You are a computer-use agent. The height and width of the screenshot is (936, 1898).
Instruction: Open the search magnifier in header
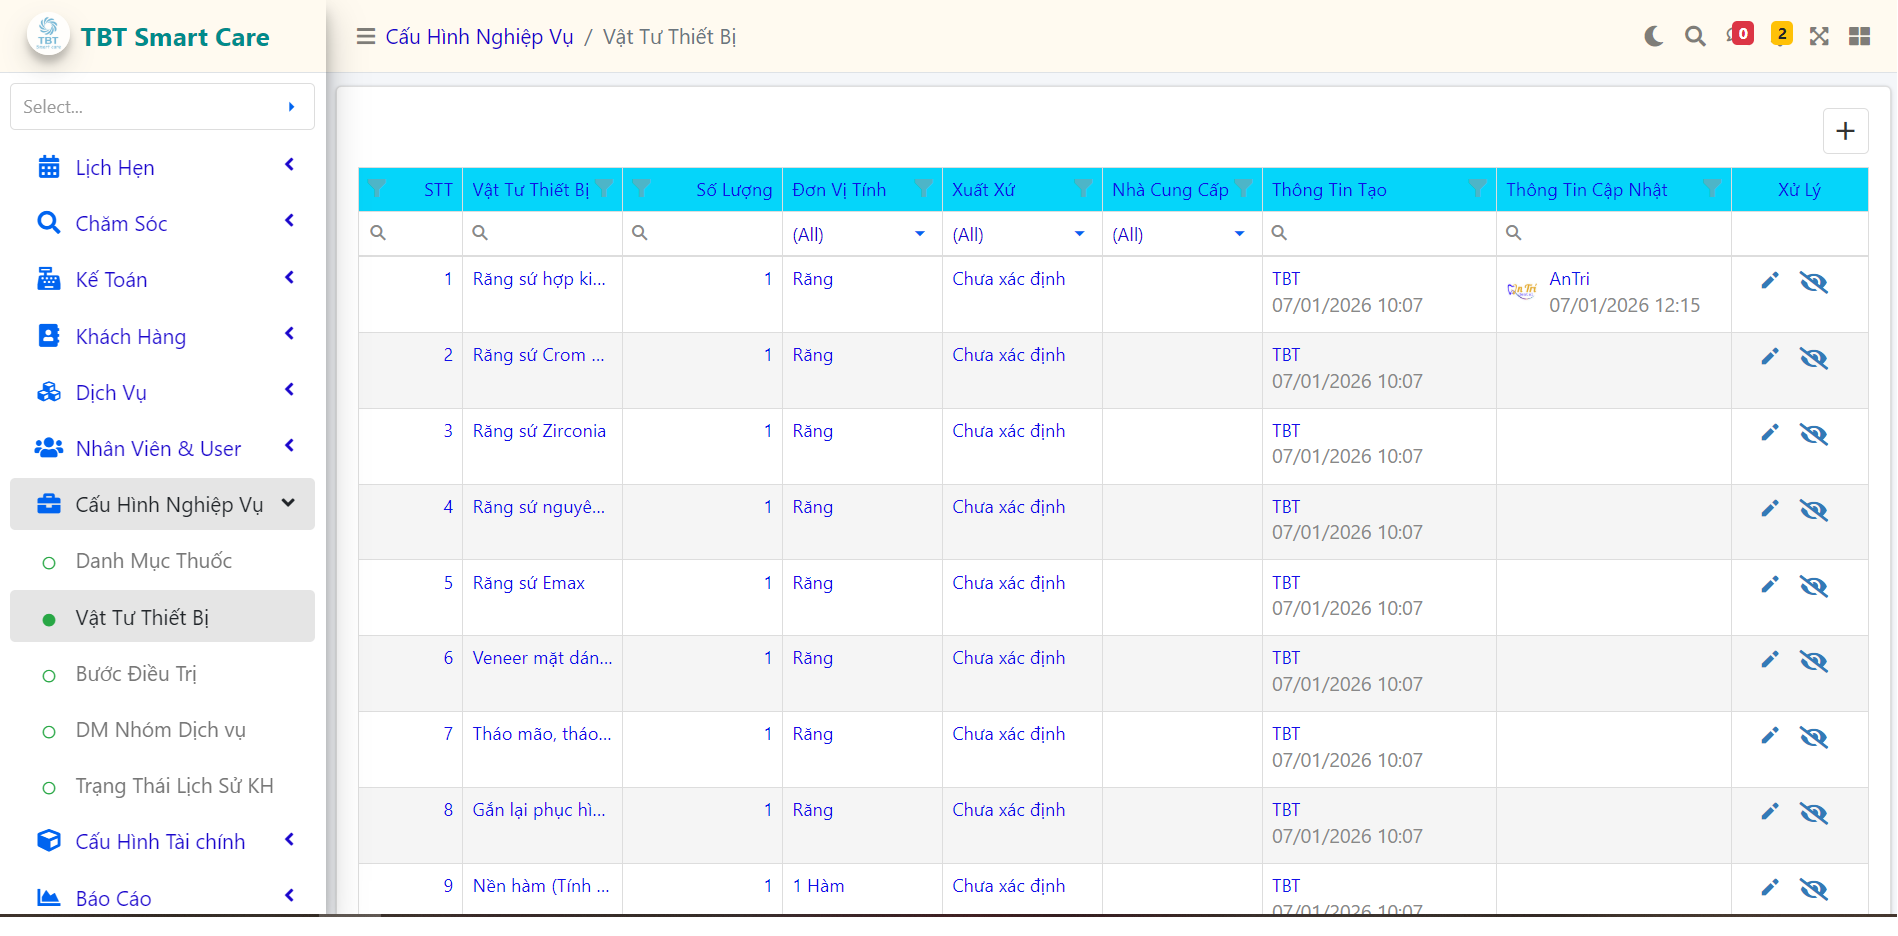[x=1695, y=37]
